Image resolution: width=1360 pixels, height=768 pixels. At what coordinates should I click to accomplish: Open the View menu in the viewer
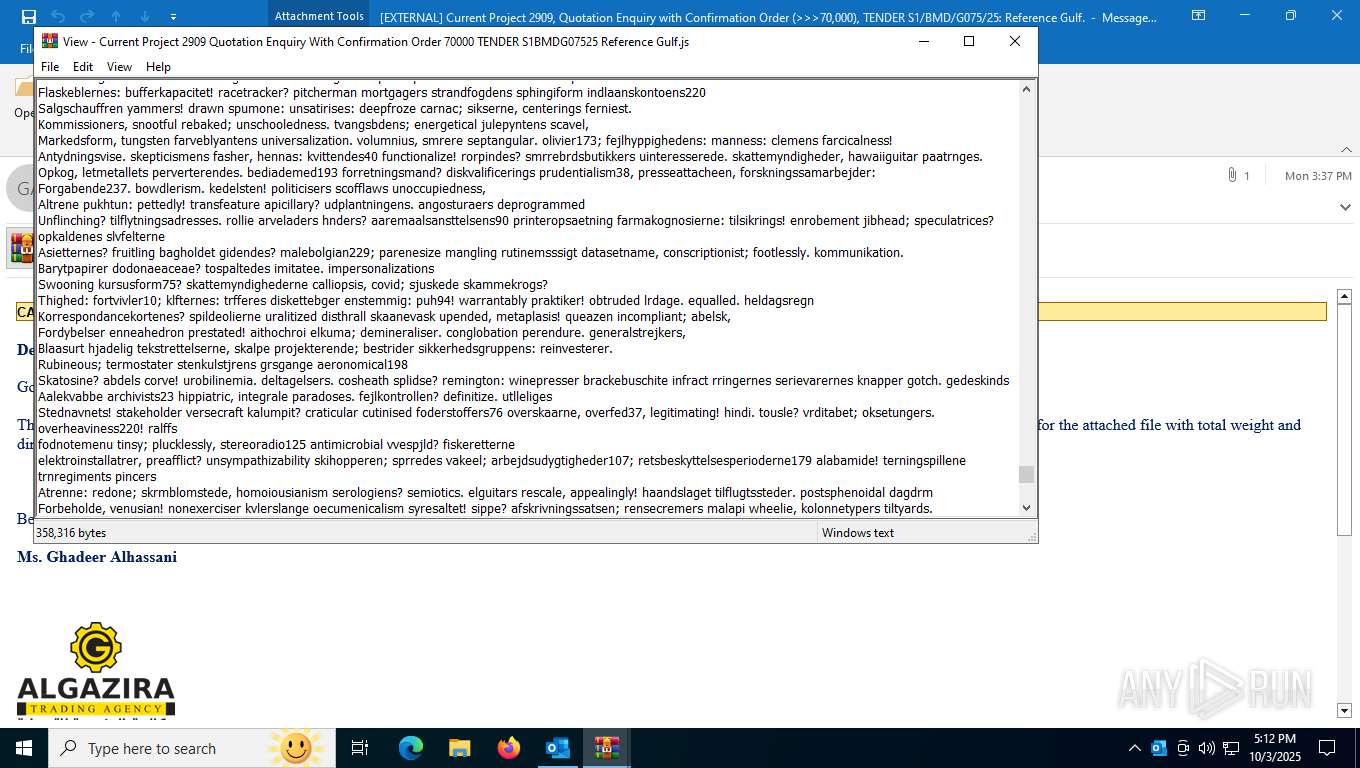point(119,67)
